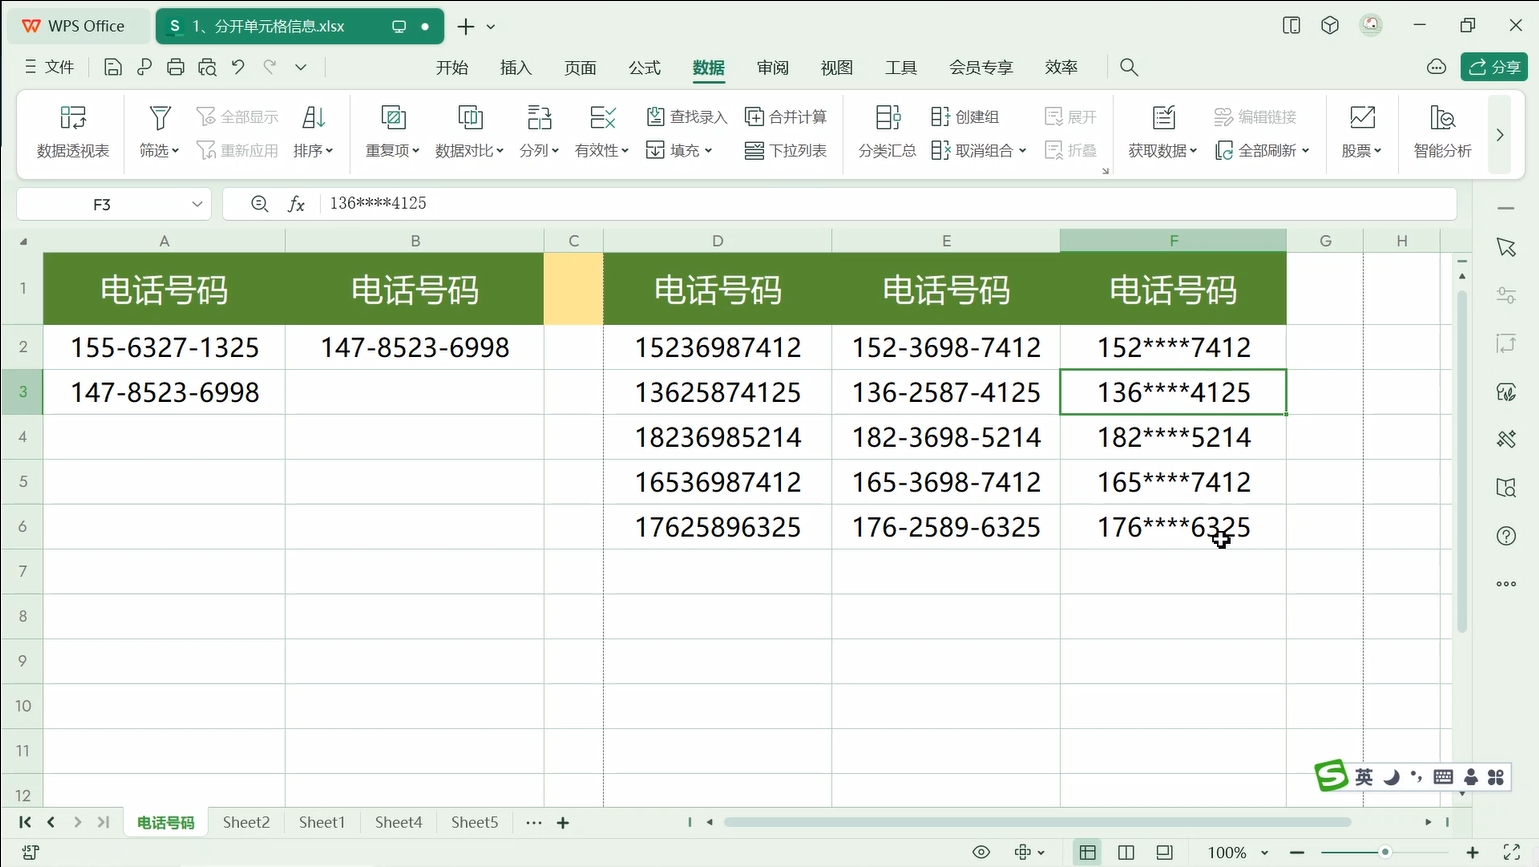1539x867 pixels.
Task: Click the selection arrow tool in right sidebar
Action: point(1506,247)
